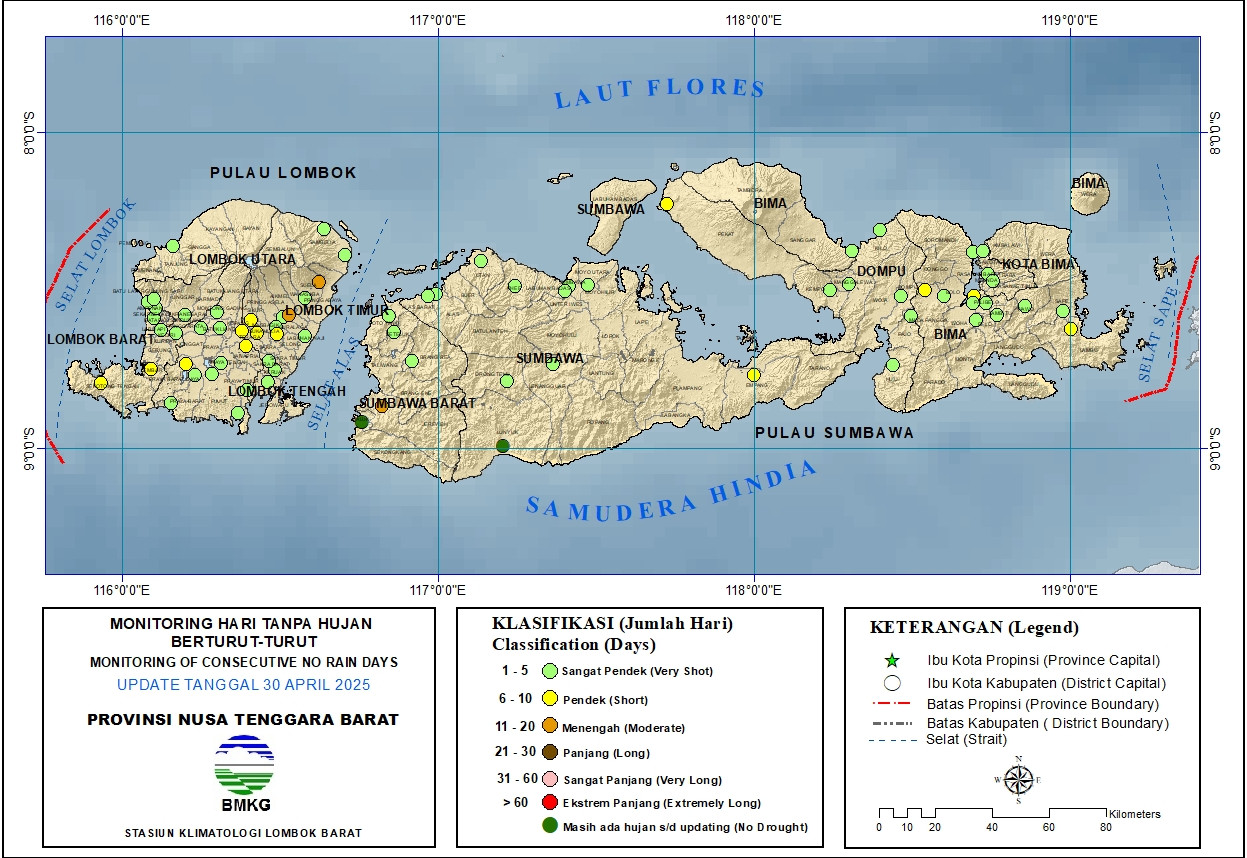Image resolution: width=1247 pixels, height=858 pixels.
Task: Click the BMKG logo emblem
Action: click(x=245, y=765)
